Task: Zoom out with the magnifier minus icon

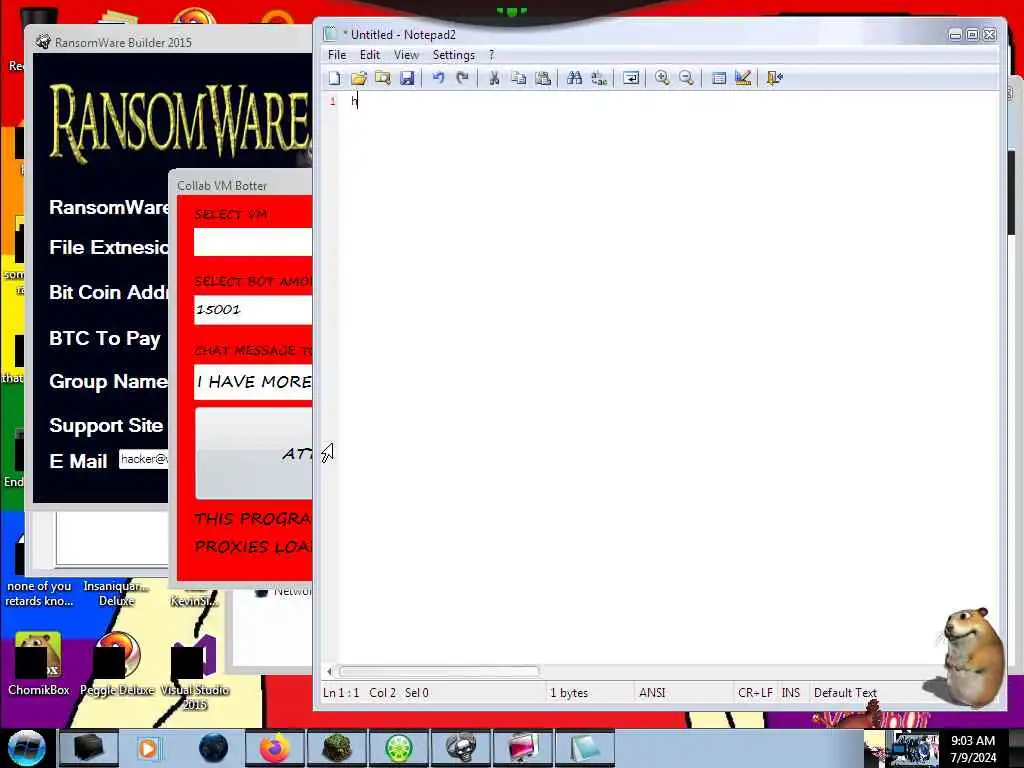Action: (x=686, y=78)
